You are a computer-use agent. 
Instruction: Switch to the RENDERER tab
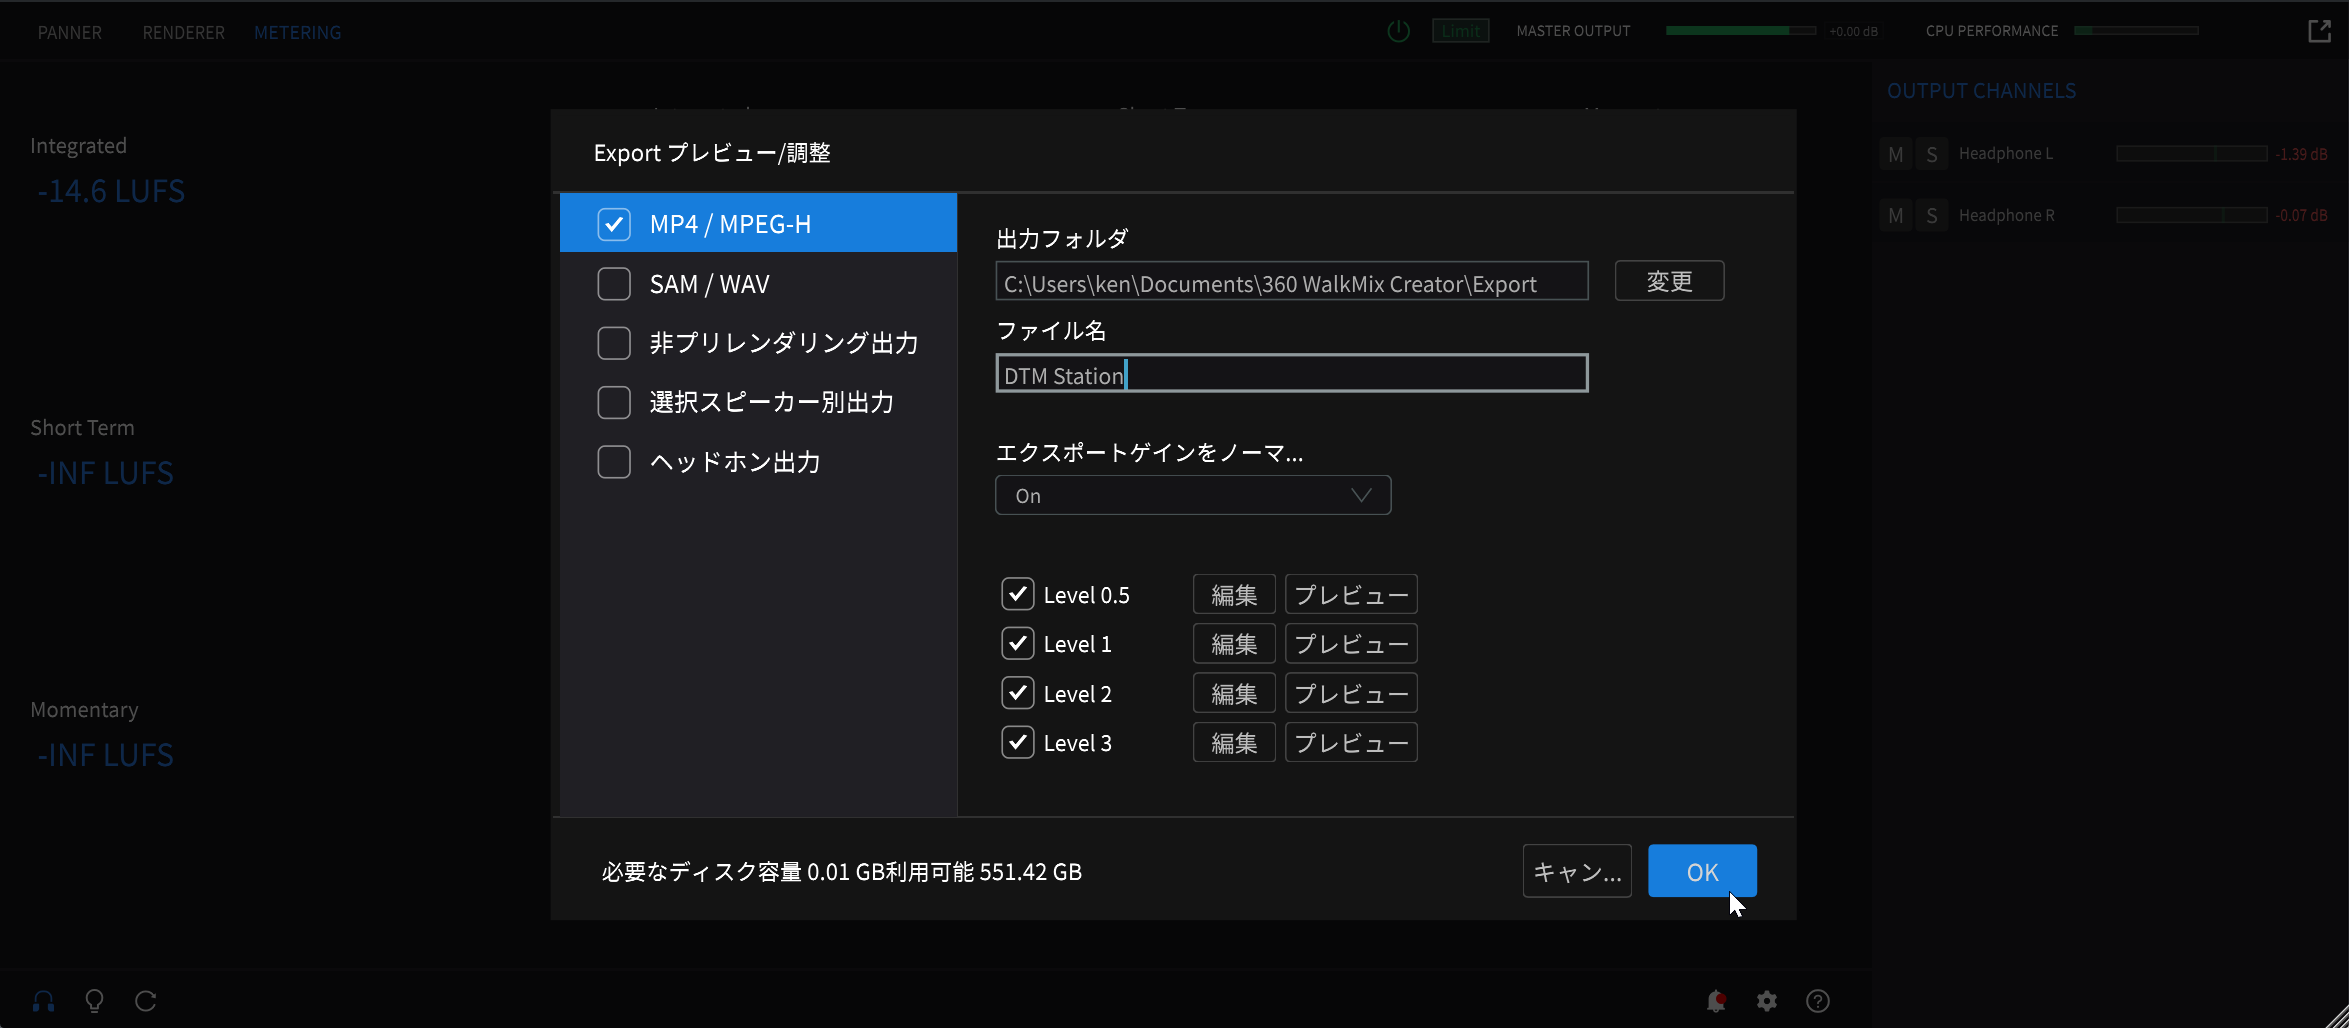[183, 32]
